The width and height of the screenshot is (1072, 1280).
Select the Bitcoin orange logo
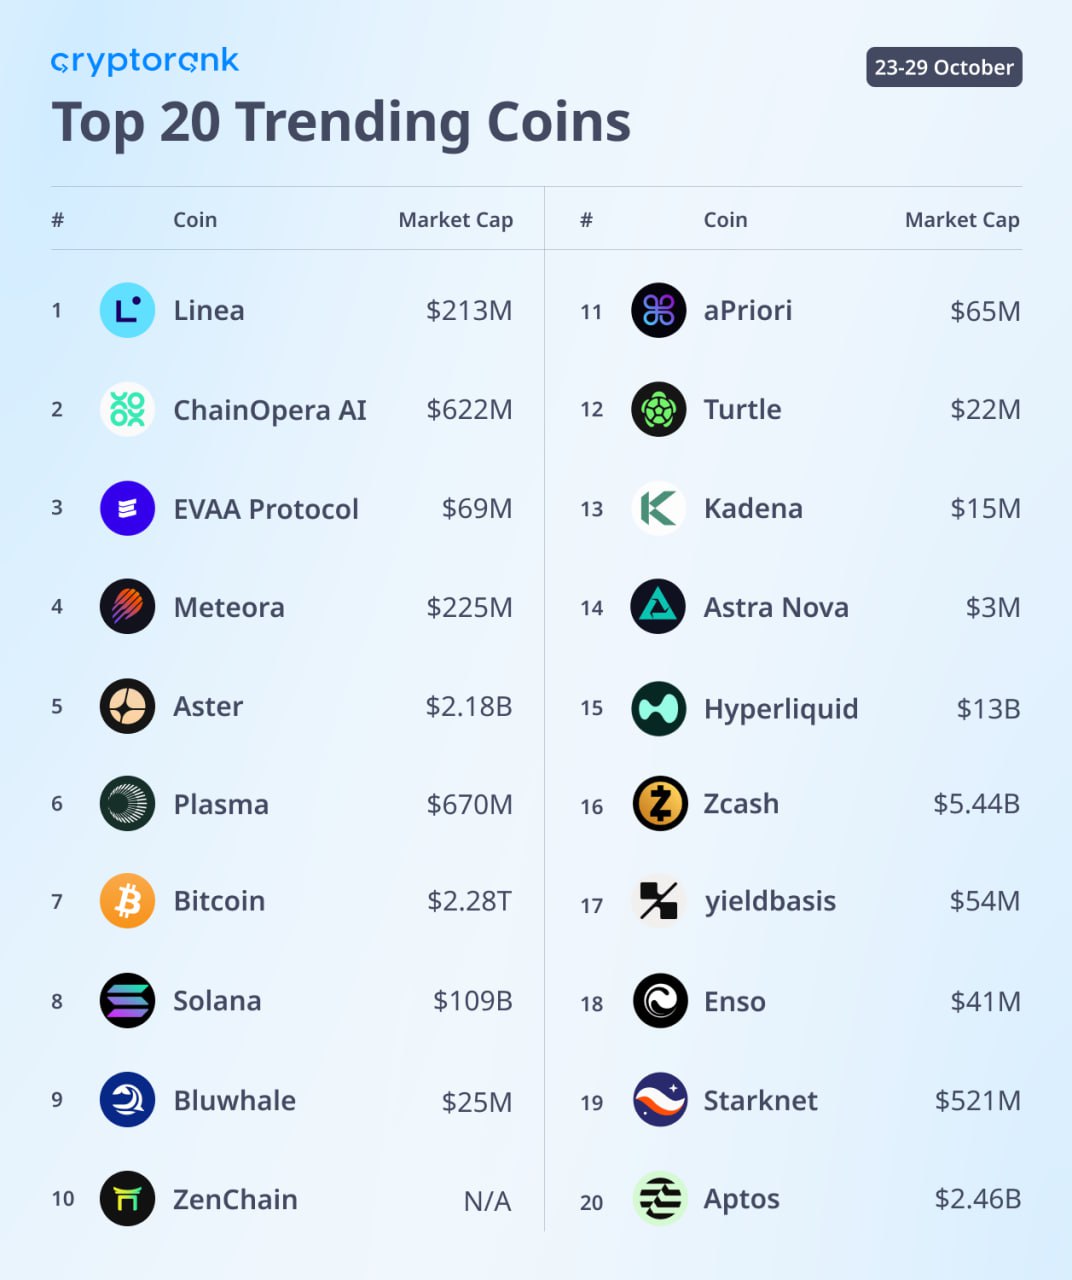[127, 901]
